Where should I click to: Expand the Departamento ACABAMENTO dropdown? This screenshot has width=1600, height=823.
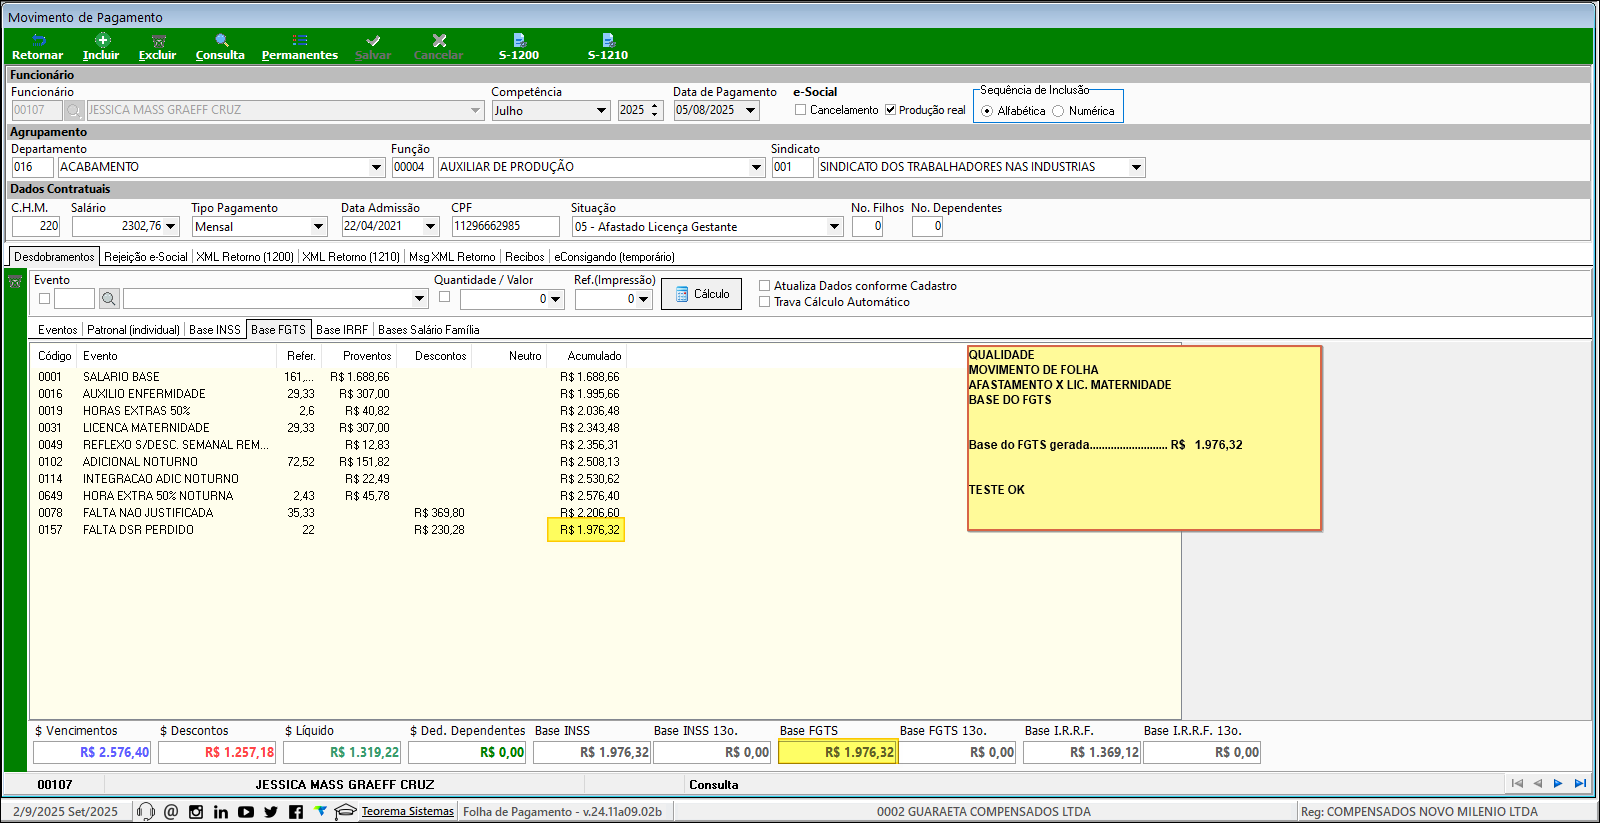pos(377,167)
